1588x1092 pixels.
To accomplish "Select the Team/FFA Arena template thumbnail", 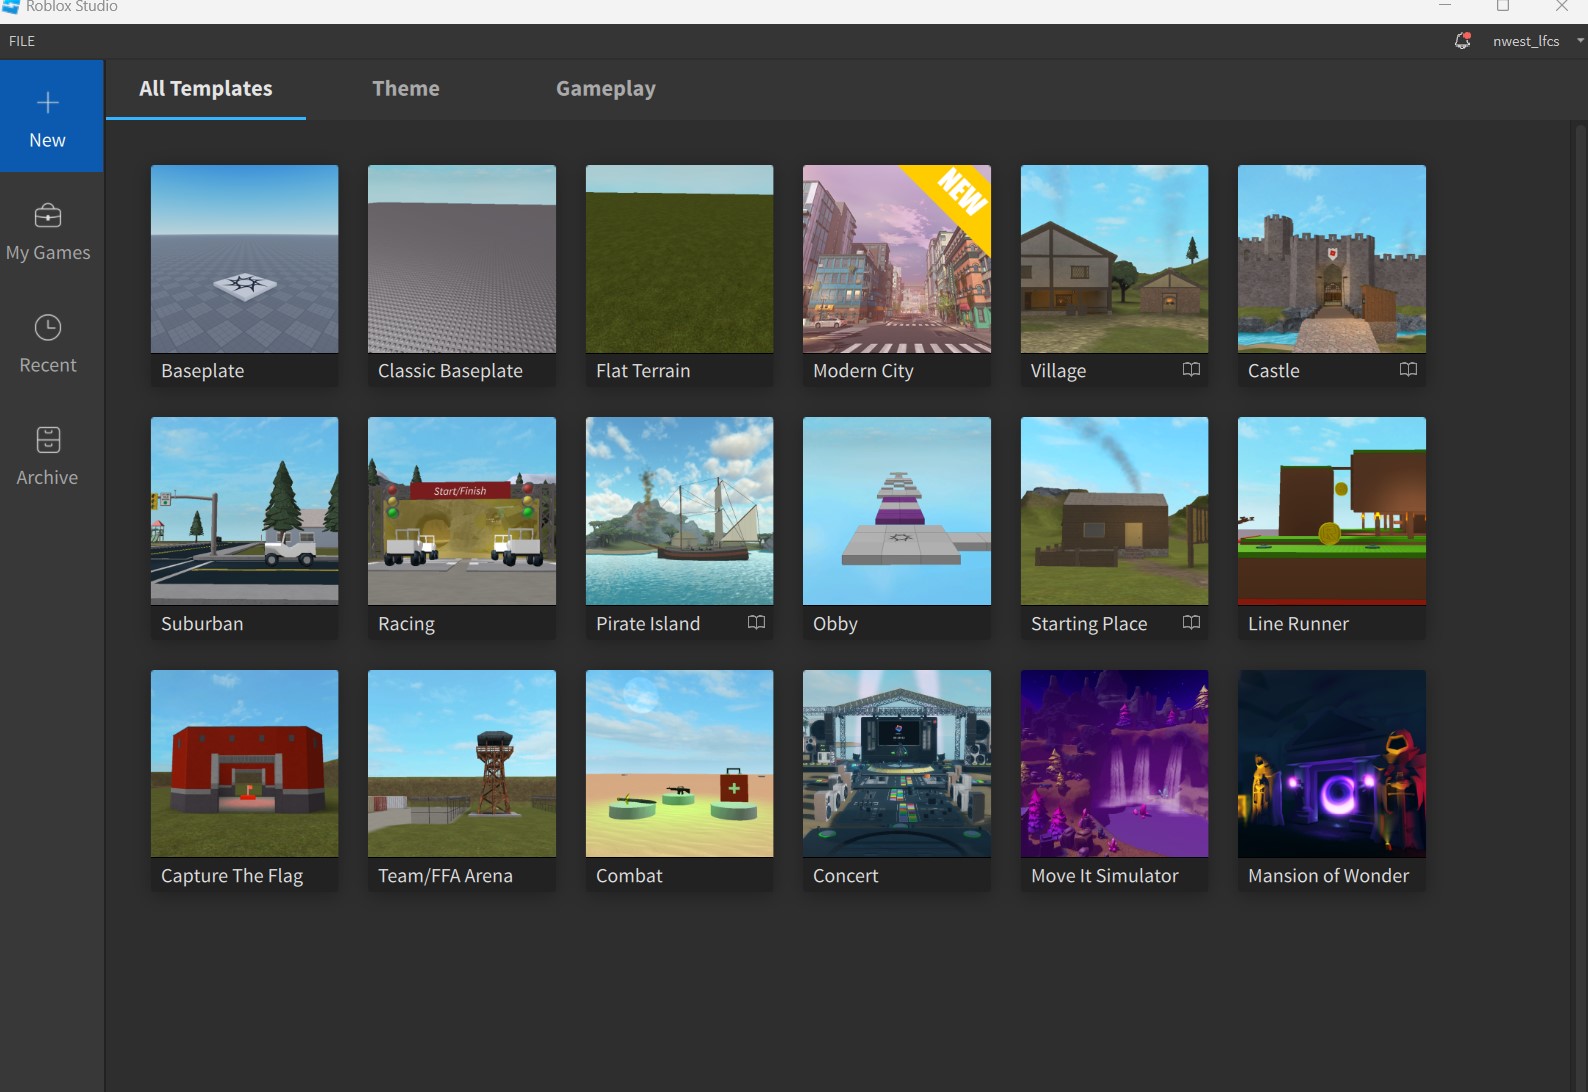I will tap(462, 764).
